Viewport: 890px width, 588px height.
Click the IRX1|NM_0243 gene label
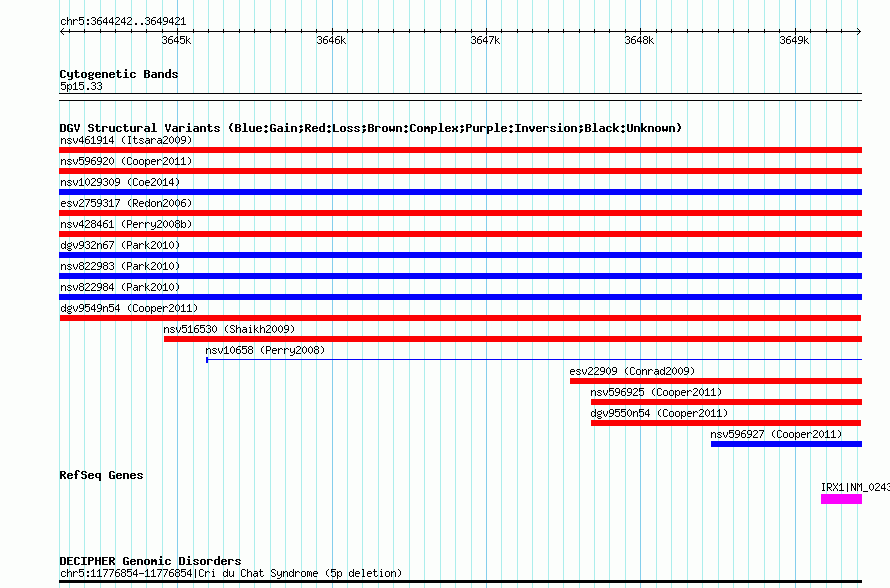click(855, 487)
